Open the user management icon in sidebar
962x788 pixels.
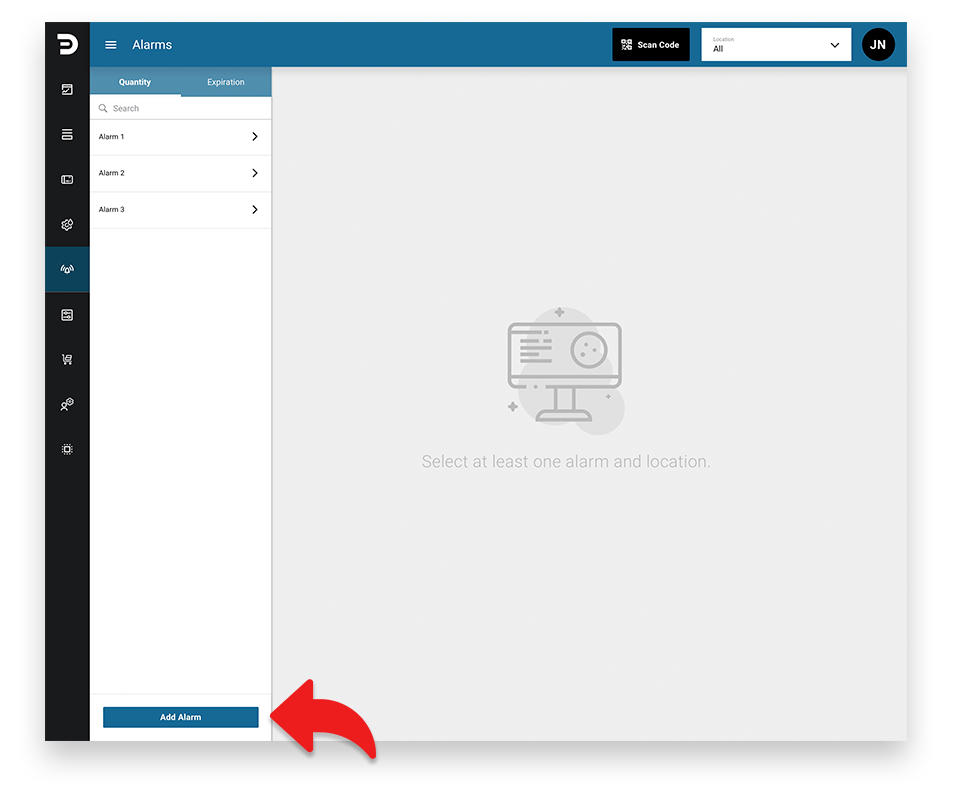pyautogui.click(x=67, y=404)
